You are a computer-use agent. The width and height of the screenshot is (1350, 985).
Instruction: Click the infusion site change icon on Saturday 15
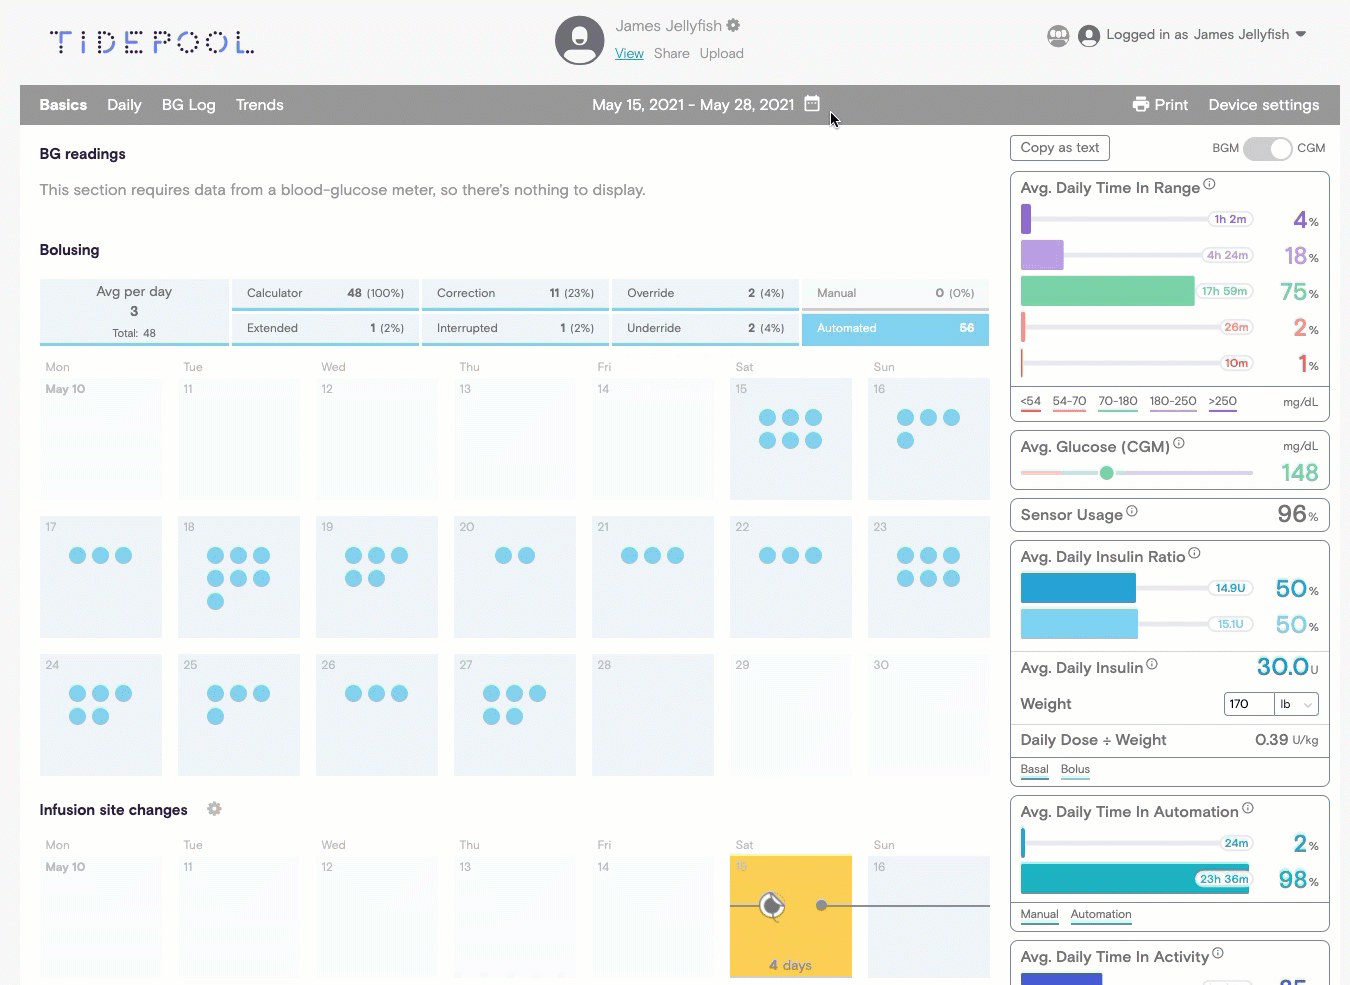(x=771, y=905)
